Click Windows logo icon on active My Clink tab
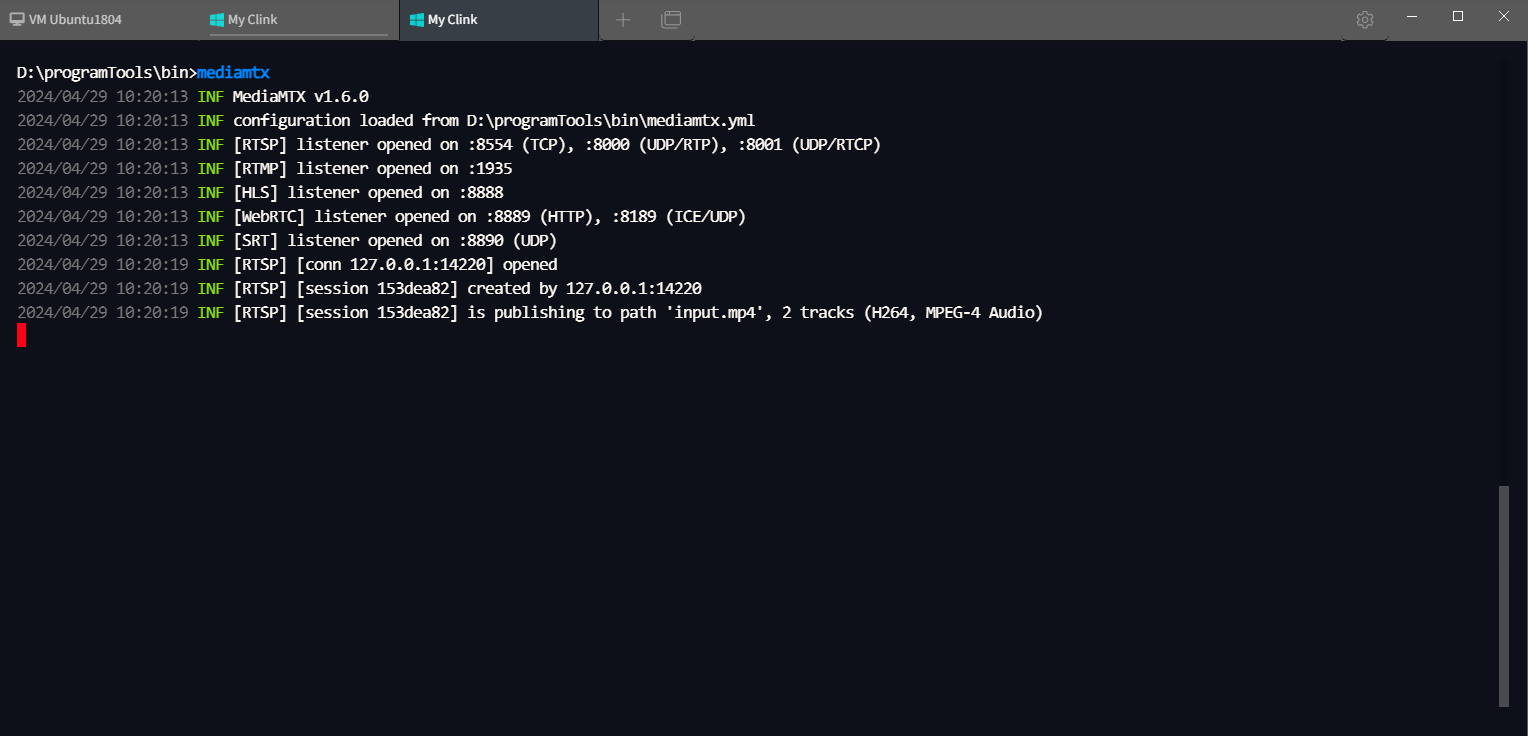 (417, 20)
